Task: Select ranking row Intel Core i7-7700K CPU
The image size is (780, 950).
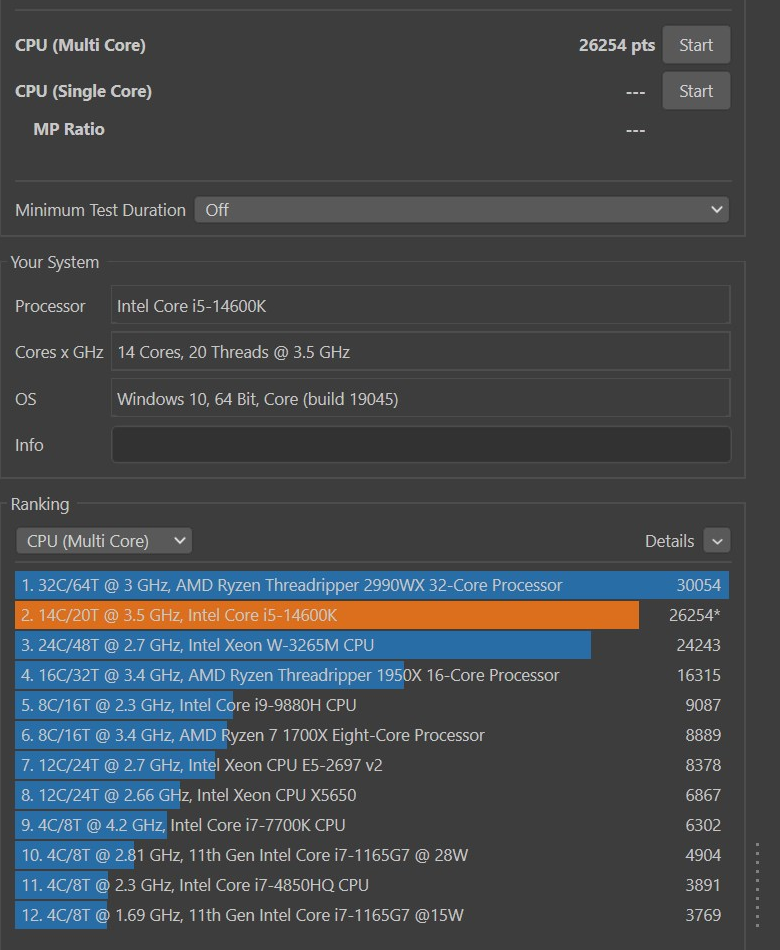Action: (372, 825)
